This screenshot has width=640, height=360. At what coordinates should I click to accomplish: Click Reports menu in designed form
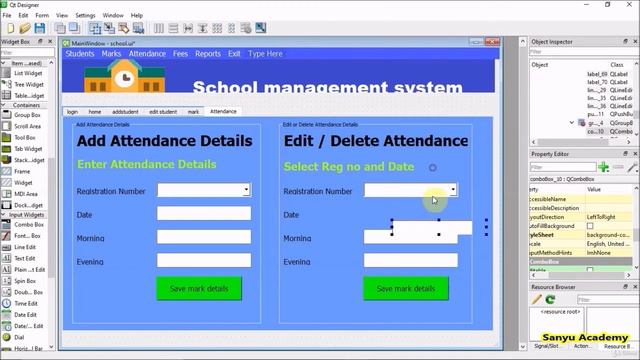[x=208, y=53]
